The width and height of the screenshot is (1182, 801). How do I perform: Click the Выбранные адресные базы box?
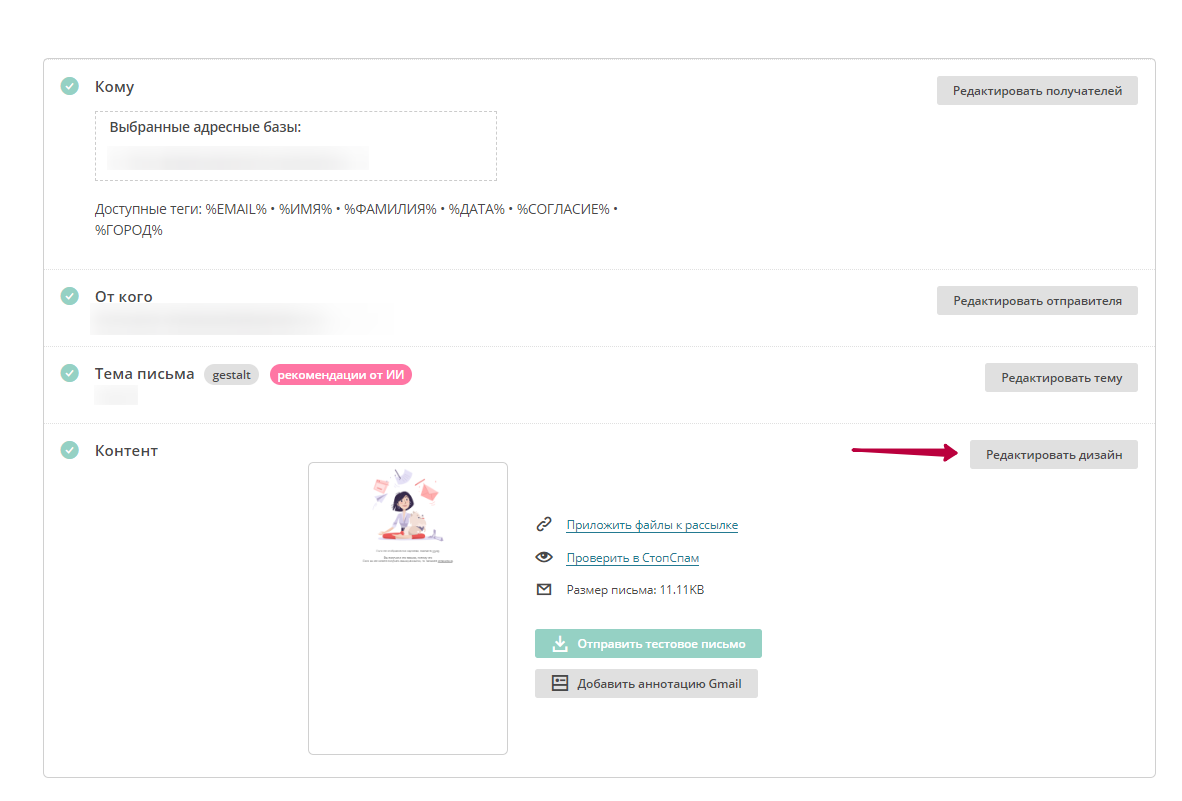point(295,145)
